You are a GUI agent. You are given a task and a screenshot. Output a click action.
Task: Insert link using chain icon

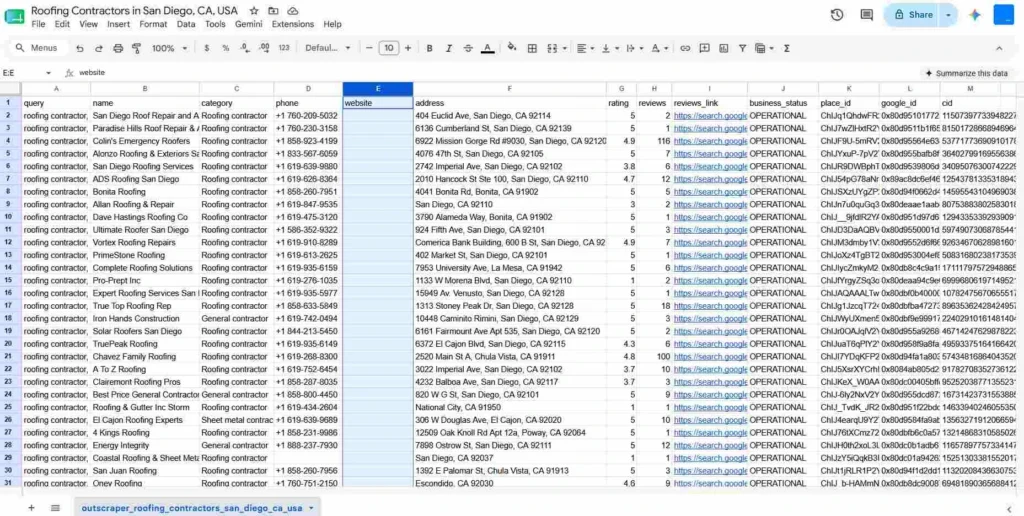tap(685, 48)
